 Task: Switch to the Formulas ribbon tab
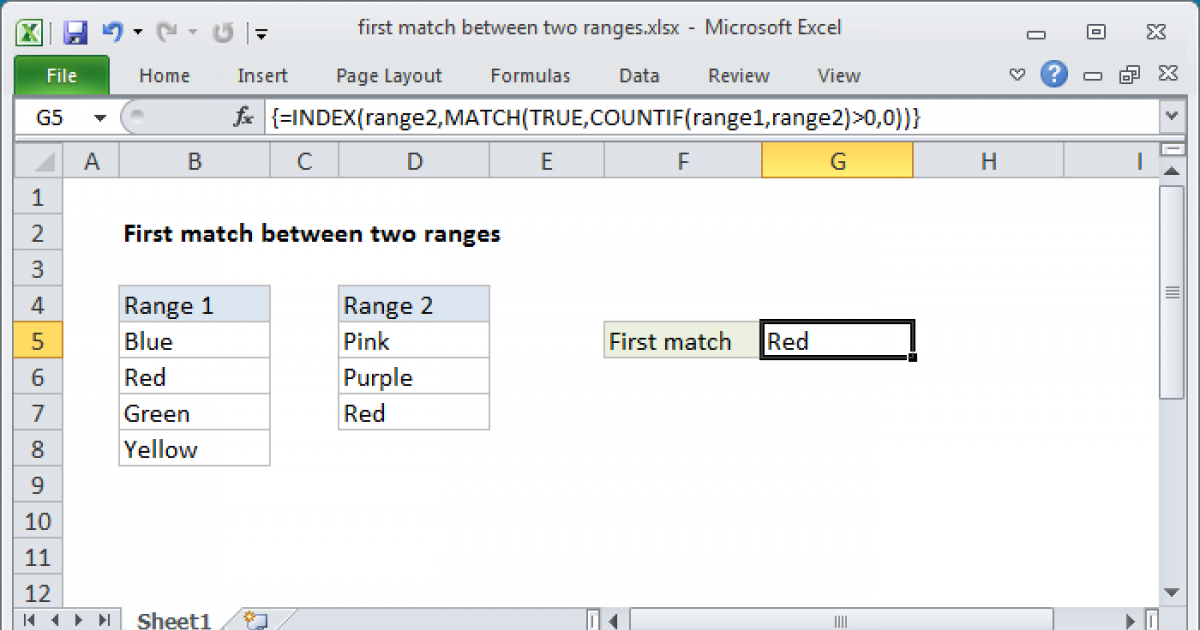coord(530,75)
